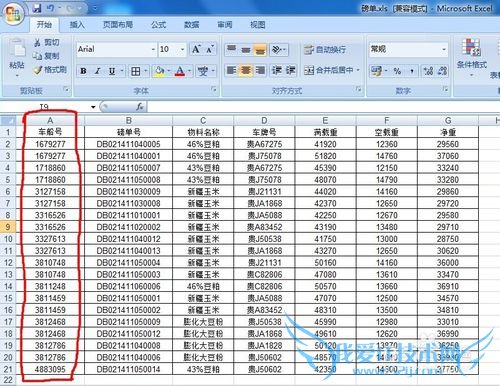Decrease cell indent
Screen dimensions: 500x386
click(x=277, y=70)
